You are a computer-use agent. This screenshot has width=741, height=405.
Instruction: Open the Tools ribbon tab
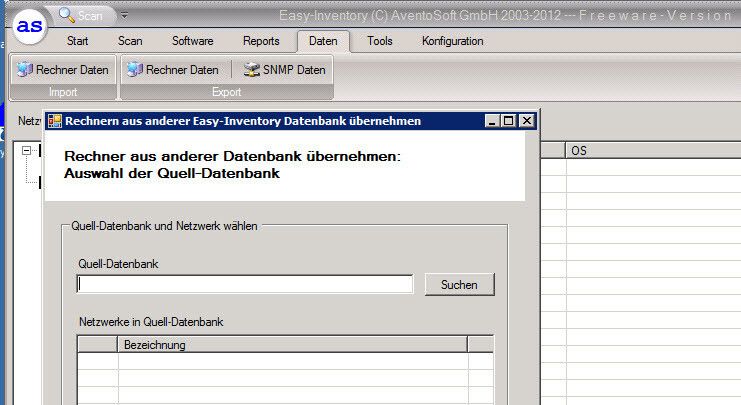pos(379,41)
